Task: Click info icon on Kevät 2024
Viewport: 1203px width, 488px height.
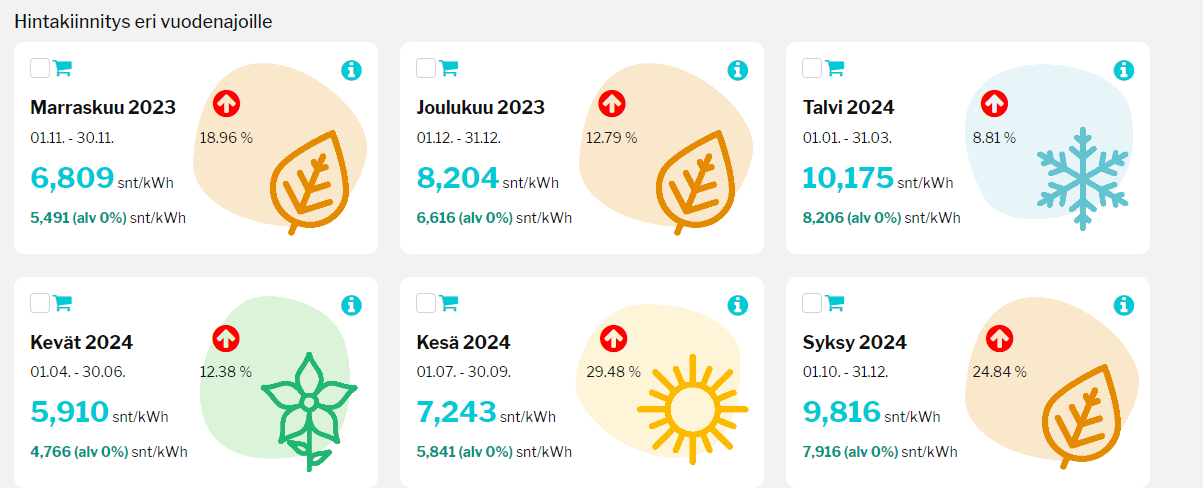Action: pyautogui.click(x=351, y=305)
